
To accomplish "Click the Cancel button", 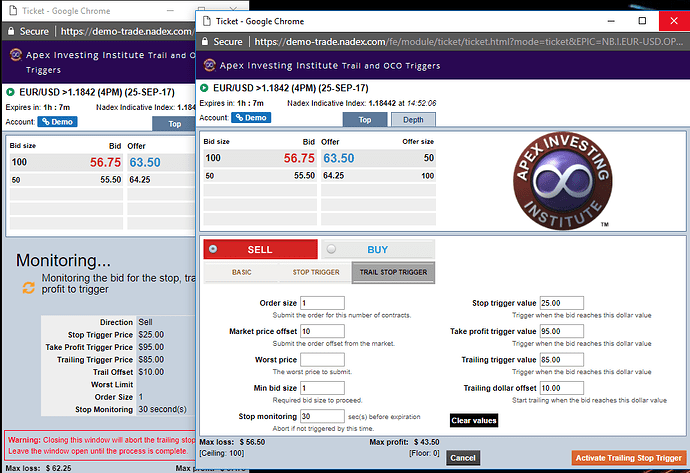I will pyautogui.click(x=463, y=458).
